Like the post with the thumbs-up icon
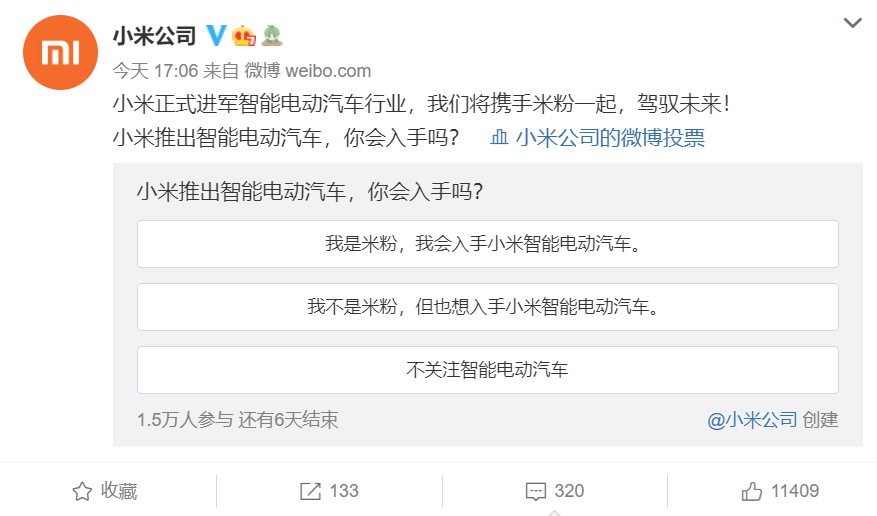The height and width of the screenshot is (516, 877). [x=752, y=491]
